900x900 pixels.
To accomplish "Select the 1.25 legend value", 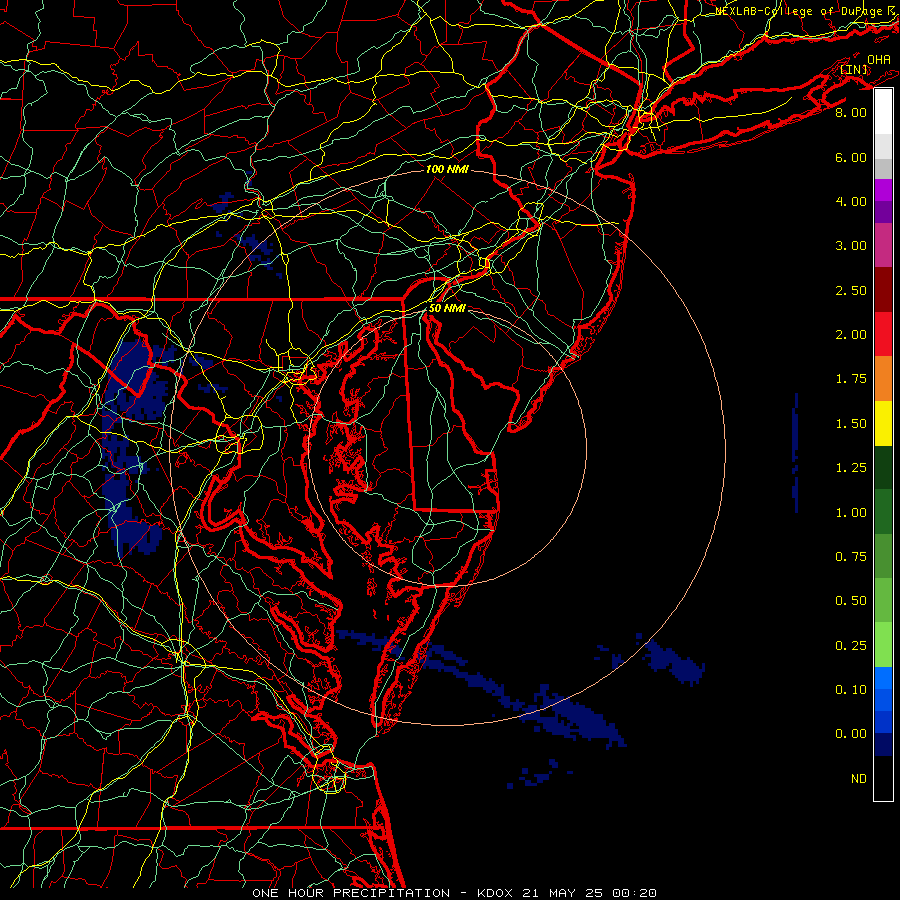I will [851, 468].
